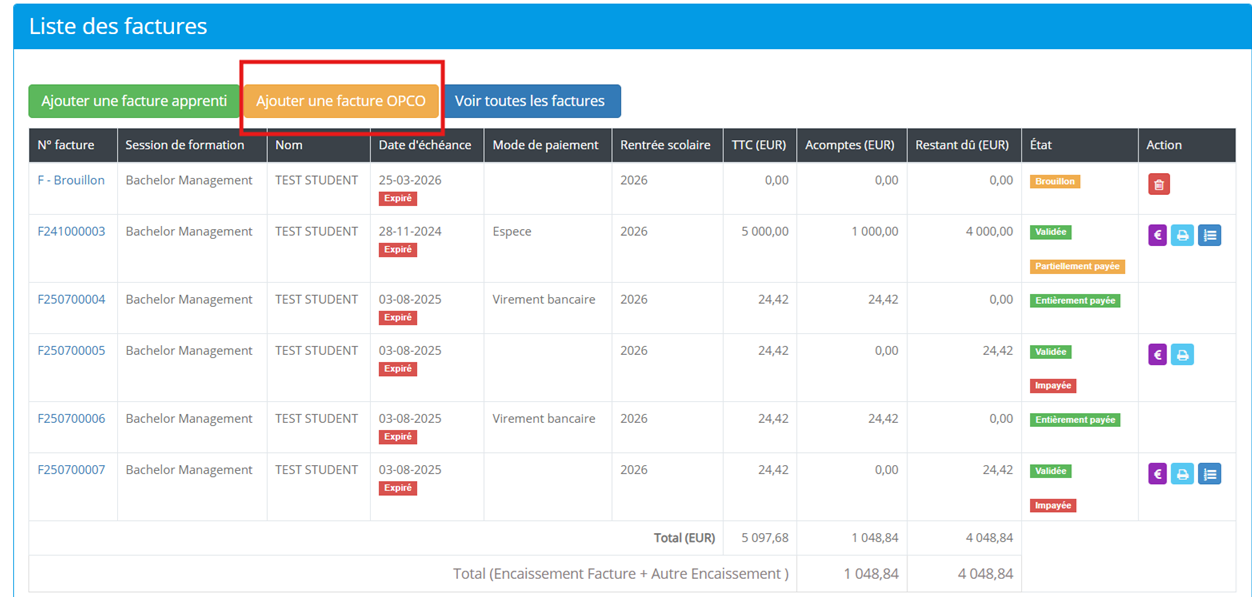This screenshot has width=1252, height=597.
Task: Click Voir toutes les factures button
Action: (x=530, y=101)
